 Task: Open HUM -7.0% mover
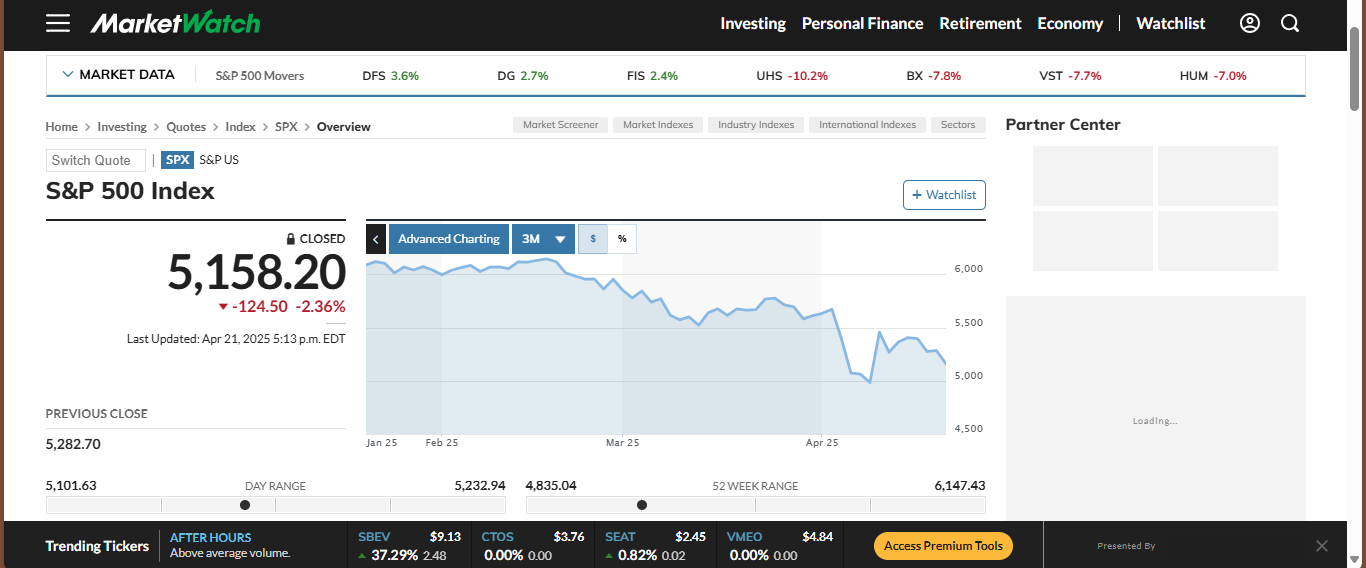pos(1213,76)
